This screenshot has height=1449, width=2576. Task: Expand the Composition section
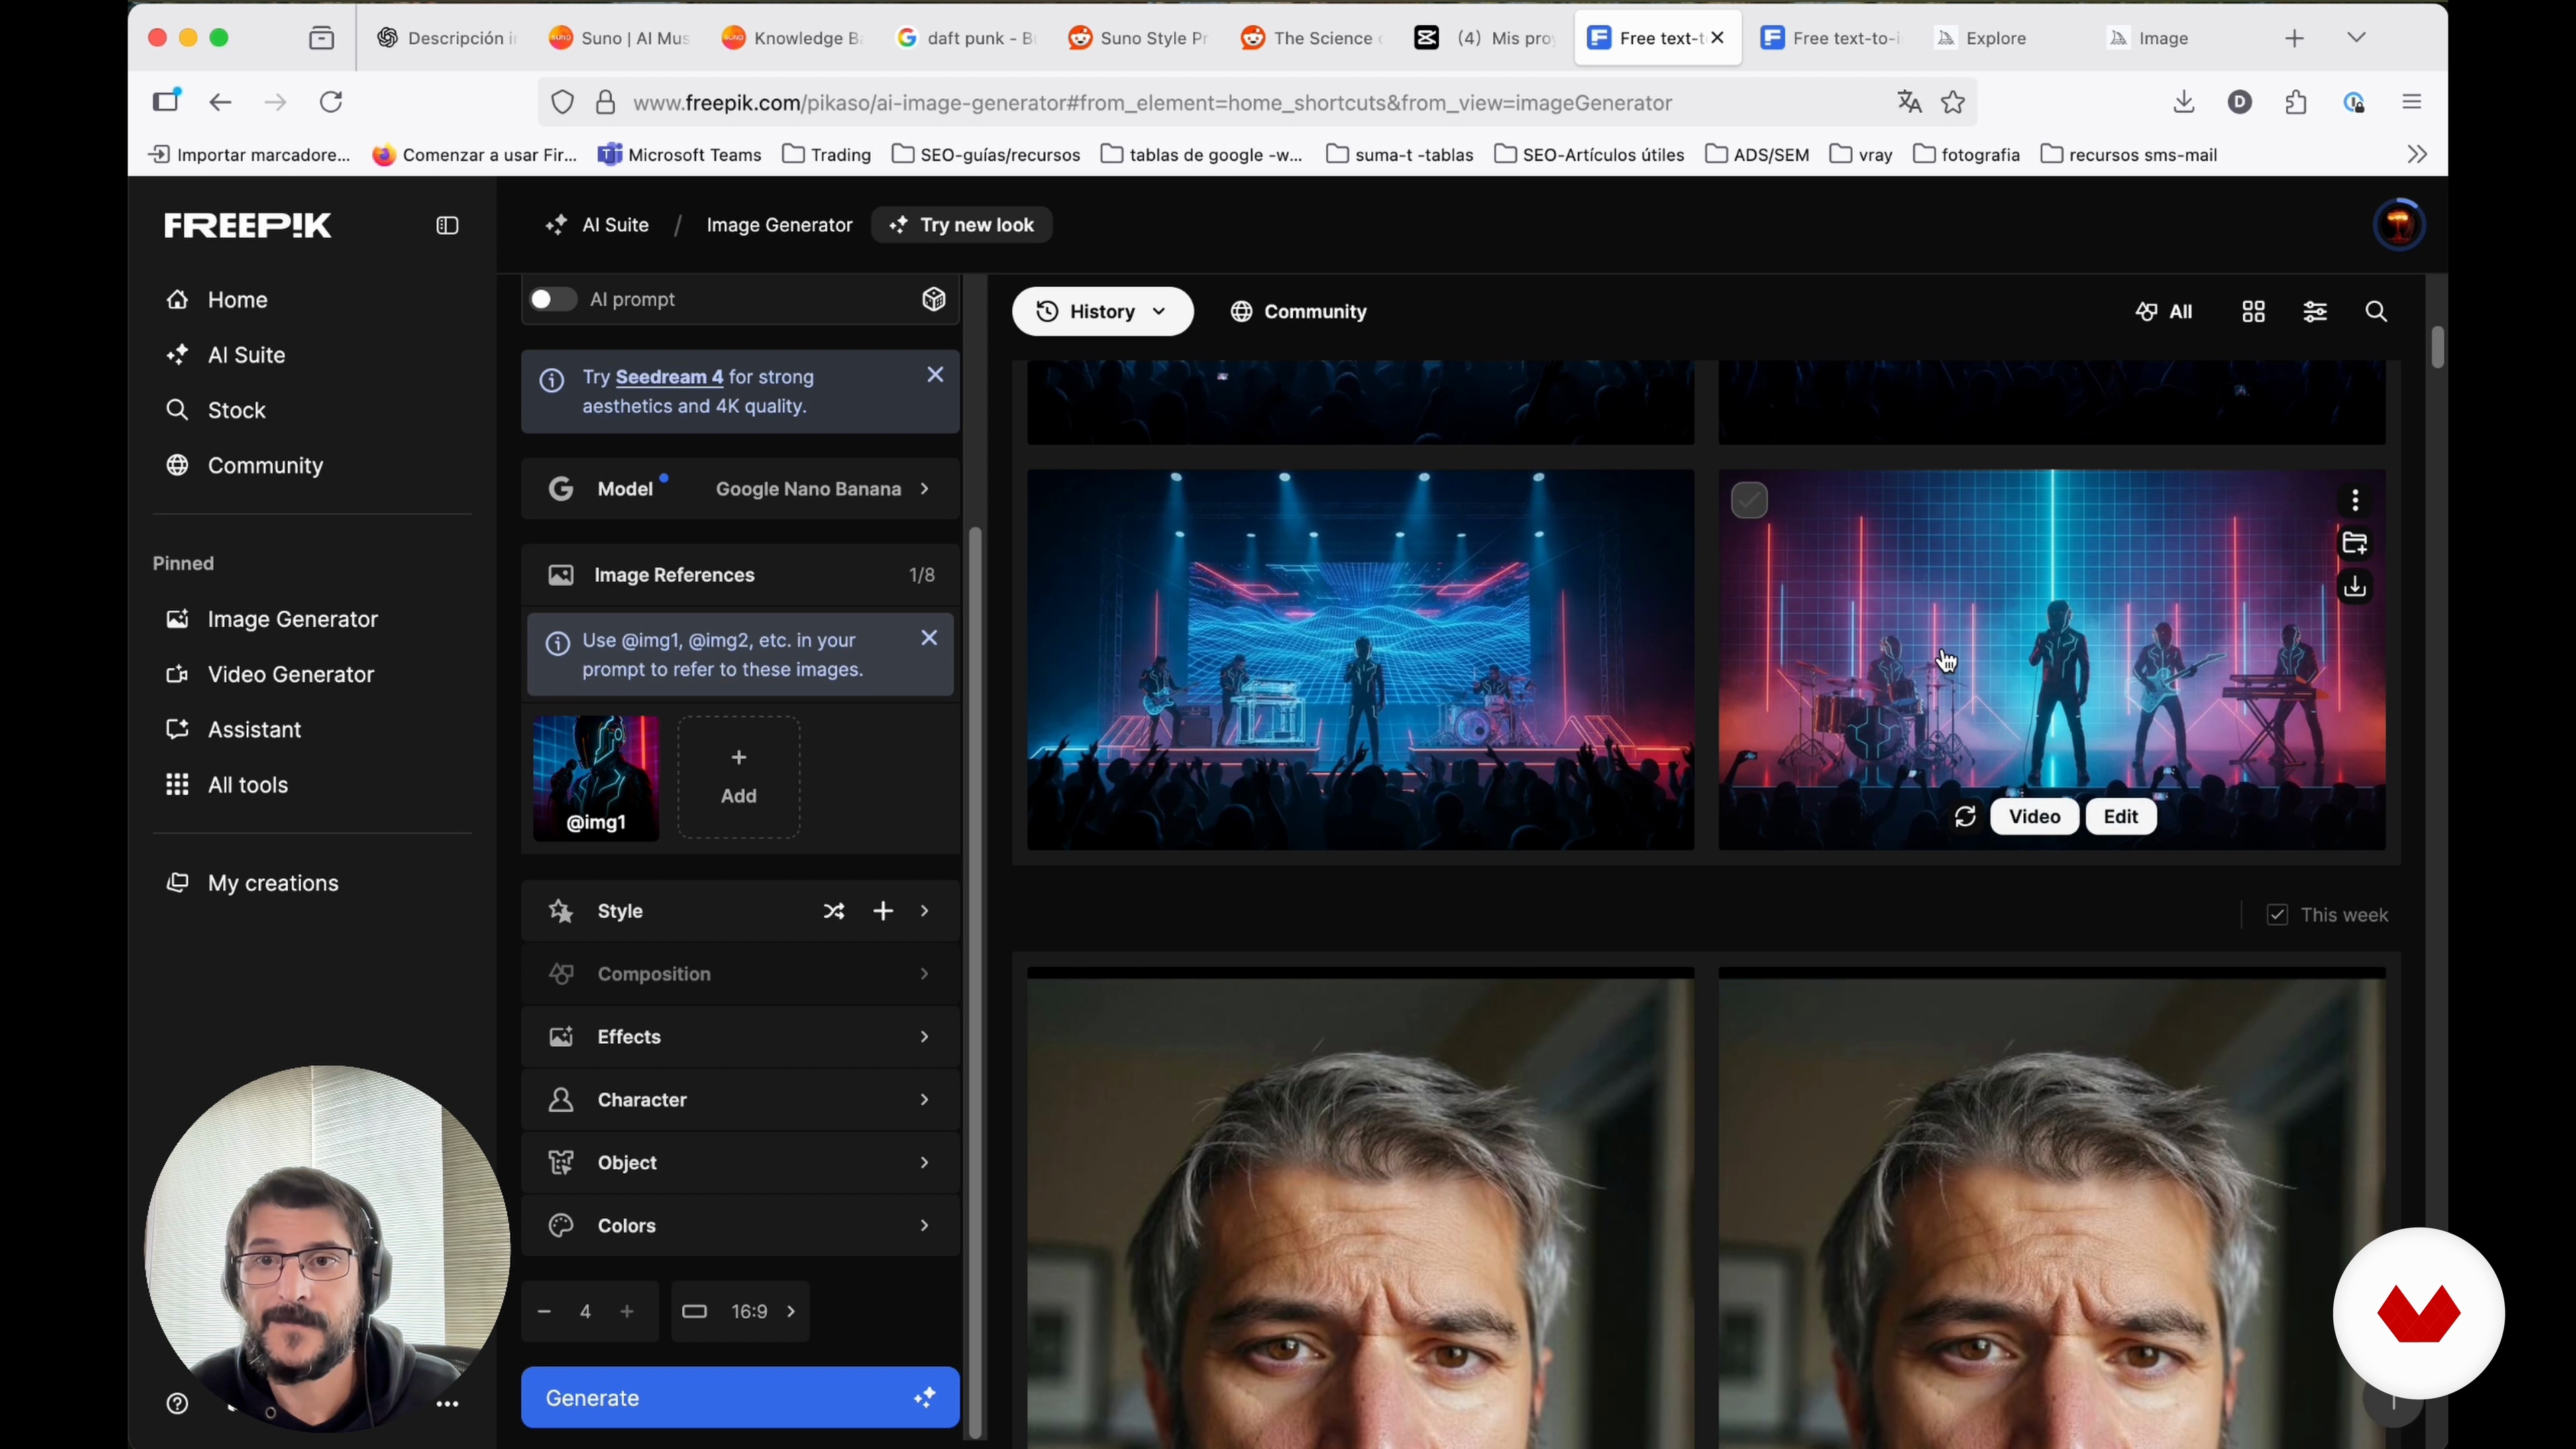click(740, 974)
